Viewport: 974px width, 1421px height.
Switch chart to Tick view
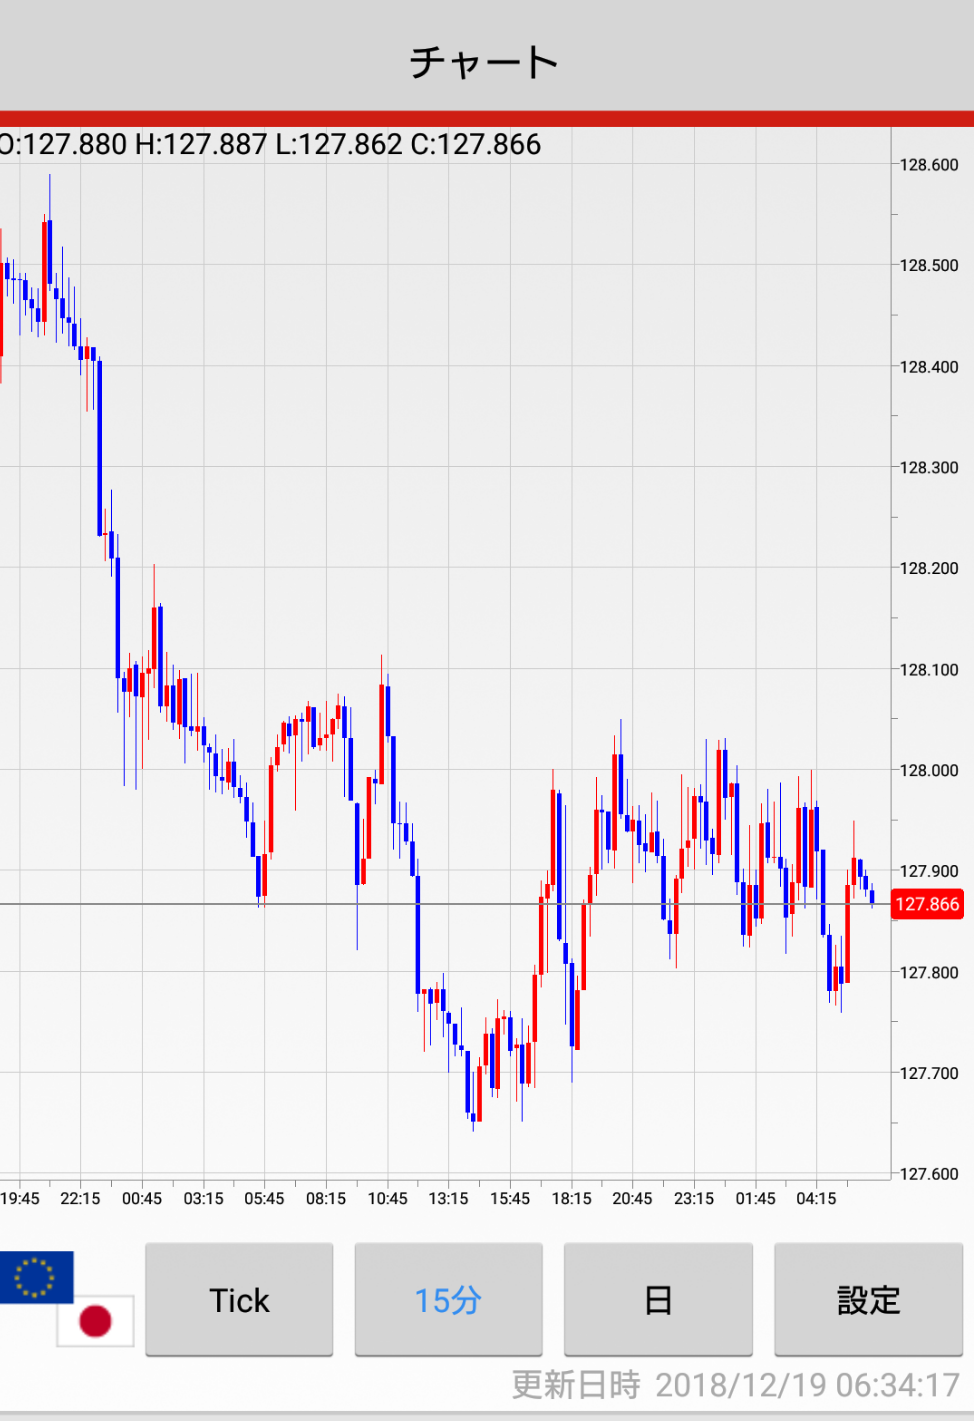click(239, 1300)
